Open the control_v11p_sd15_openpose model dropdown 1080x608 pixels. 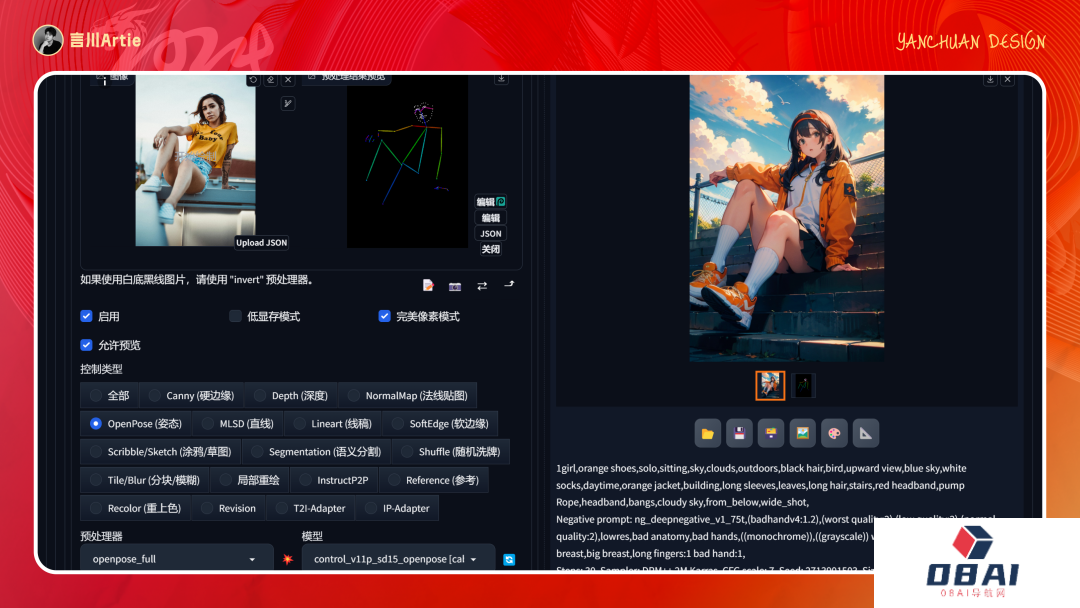click(398, 559)
